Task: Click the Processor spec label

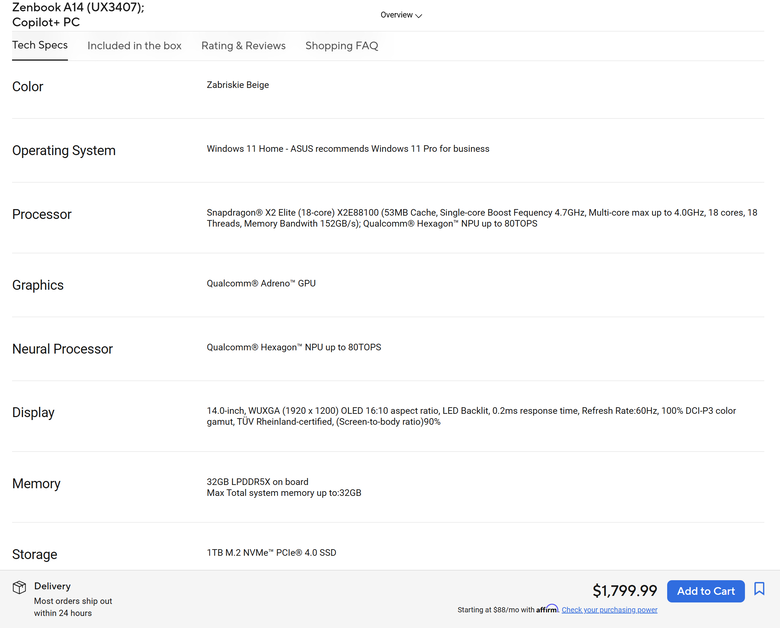Action: (42, 214)
